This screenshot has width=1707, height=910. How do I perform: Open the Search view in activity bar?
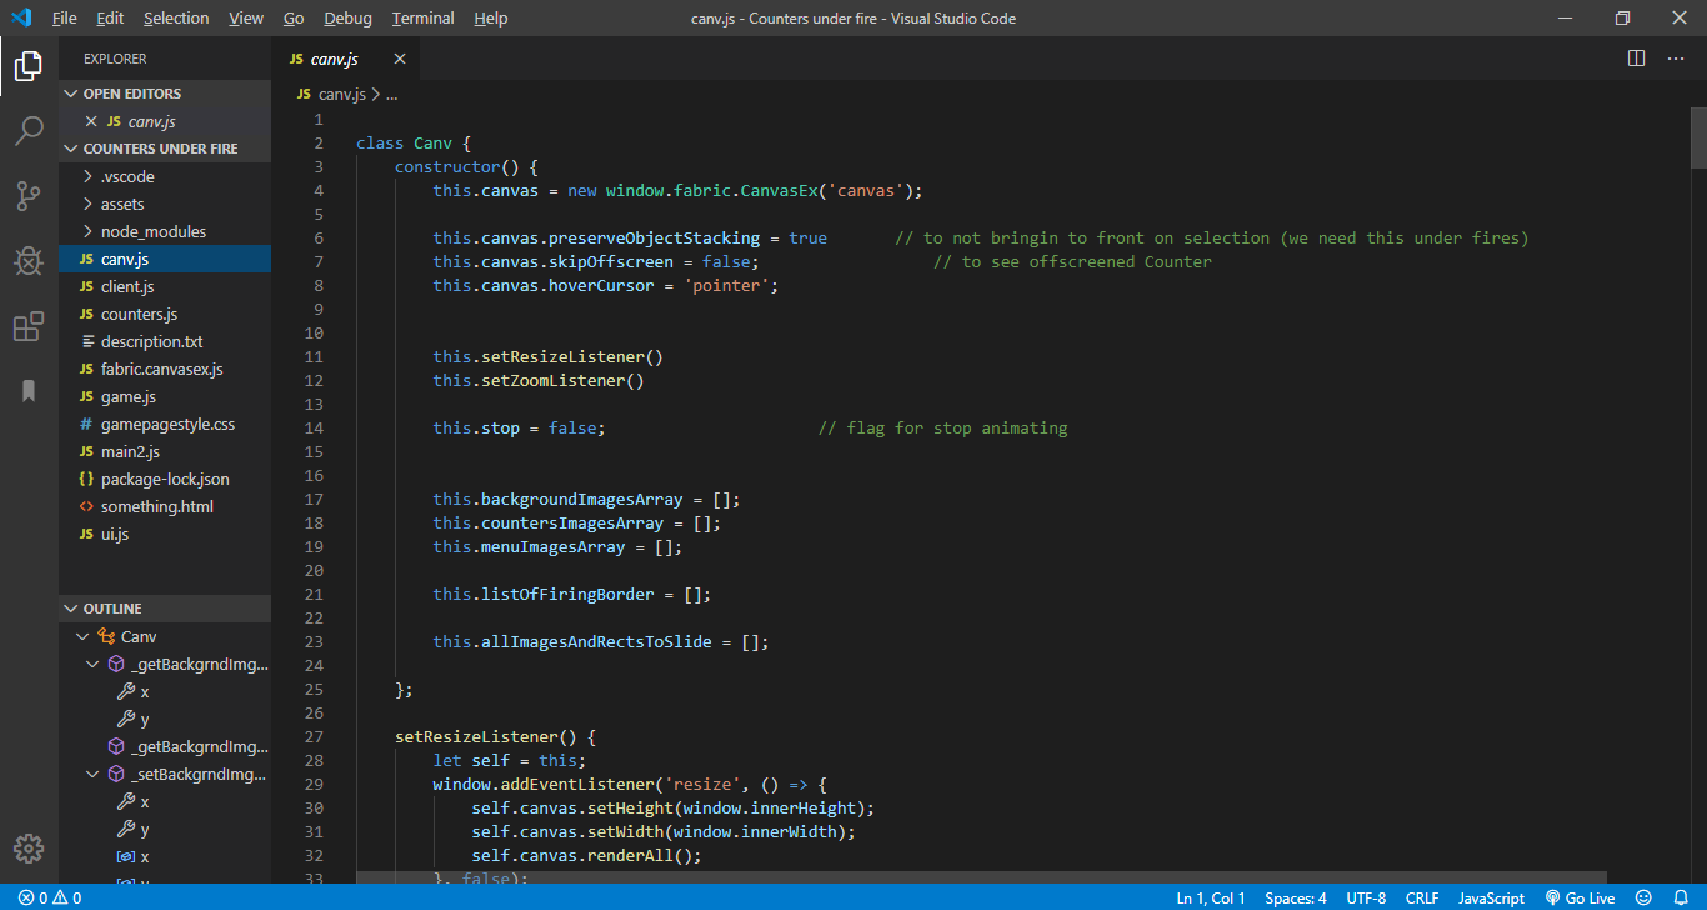(29, 131)
